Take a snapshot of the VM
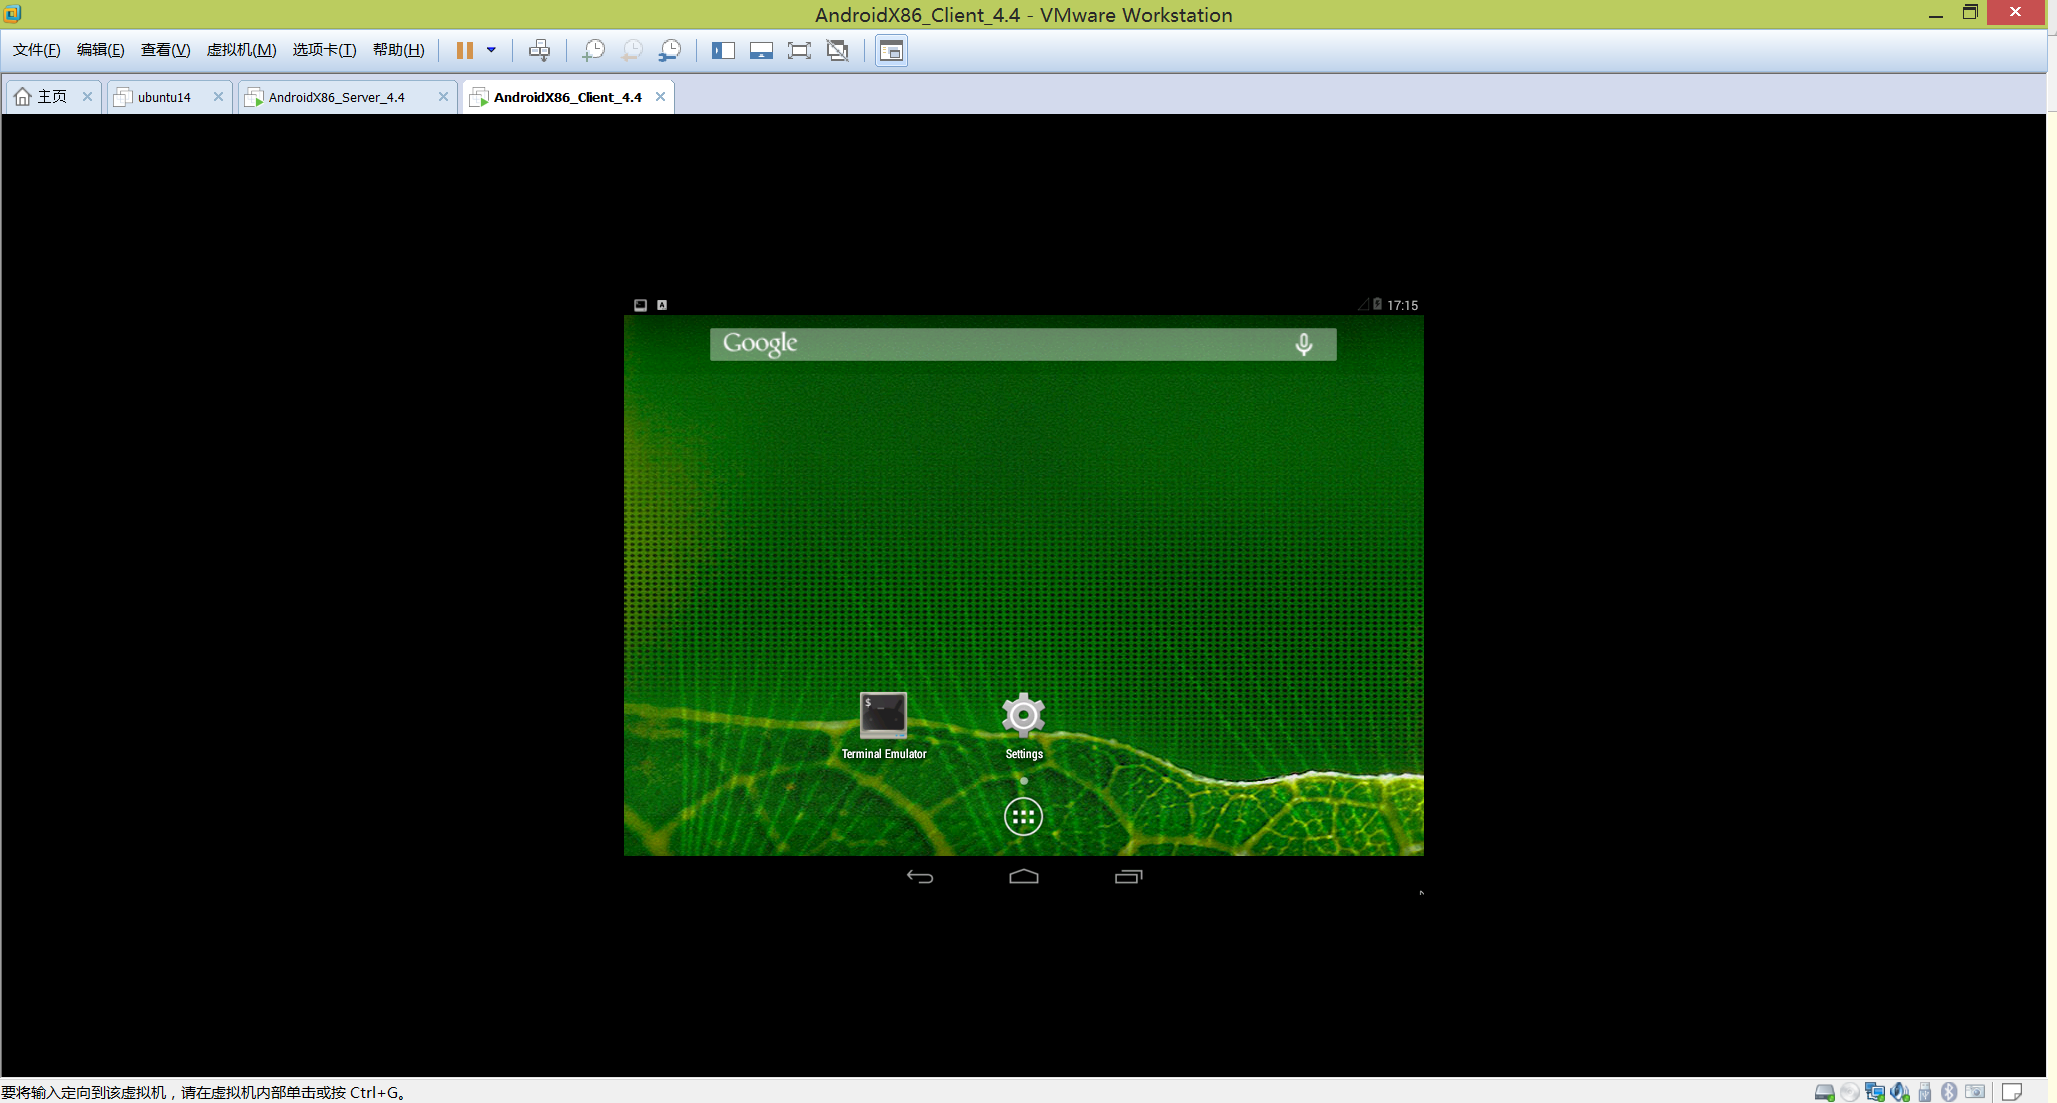This screenshot has width=2057, height=1103. (x=593, y=50)
